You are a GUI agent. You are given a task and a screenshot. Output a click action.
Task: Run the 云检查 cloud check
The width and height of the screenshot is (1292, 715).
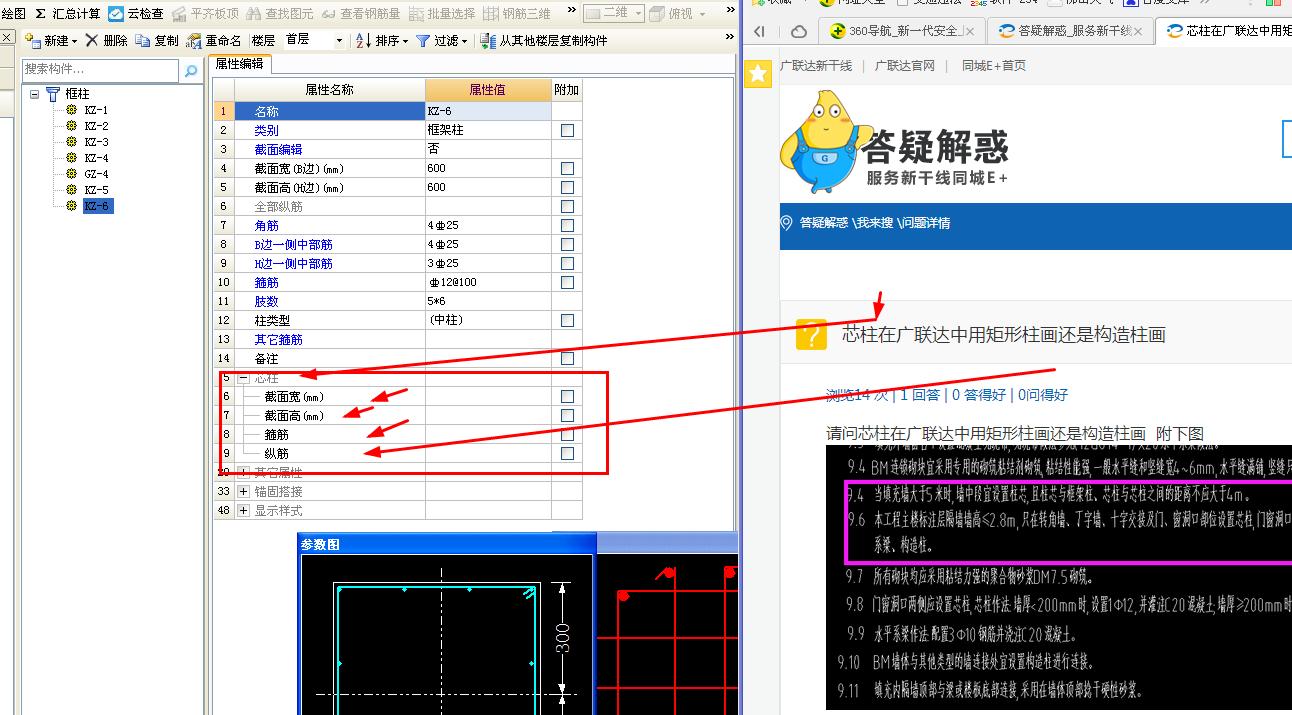click(135, 13)
